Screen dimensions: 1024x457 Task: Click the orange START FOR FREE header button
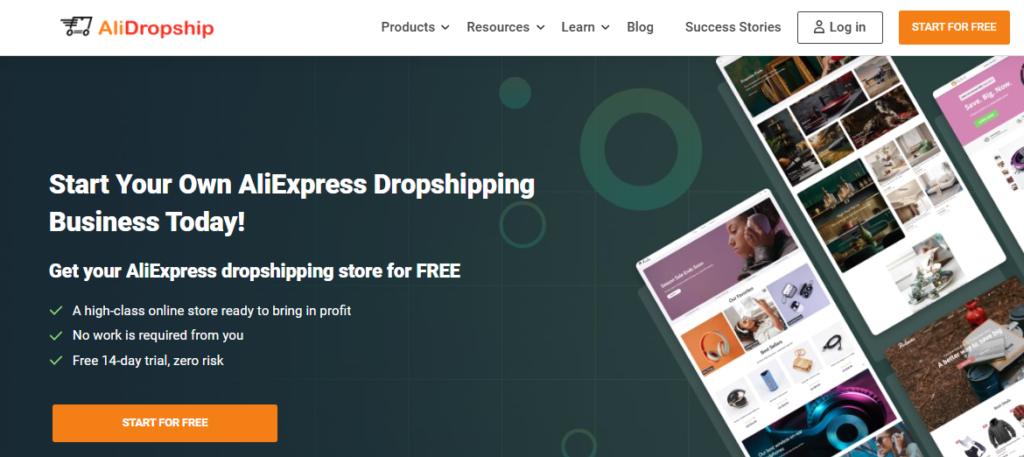point(954,27)
